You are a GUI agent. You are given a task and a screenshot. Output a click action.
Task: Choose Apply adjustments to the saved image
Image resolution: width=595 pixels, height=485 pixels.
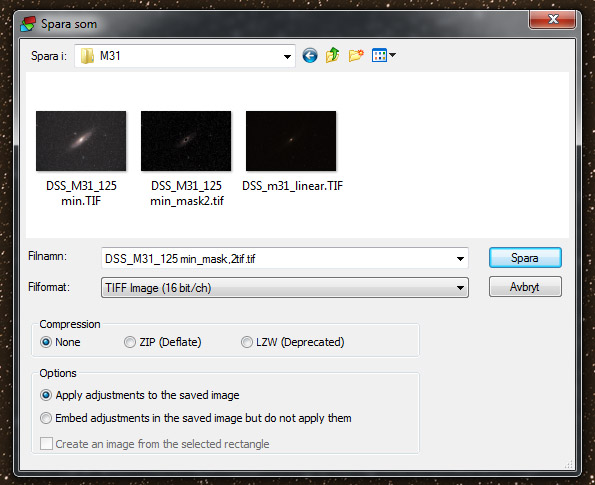click(46, 395)
